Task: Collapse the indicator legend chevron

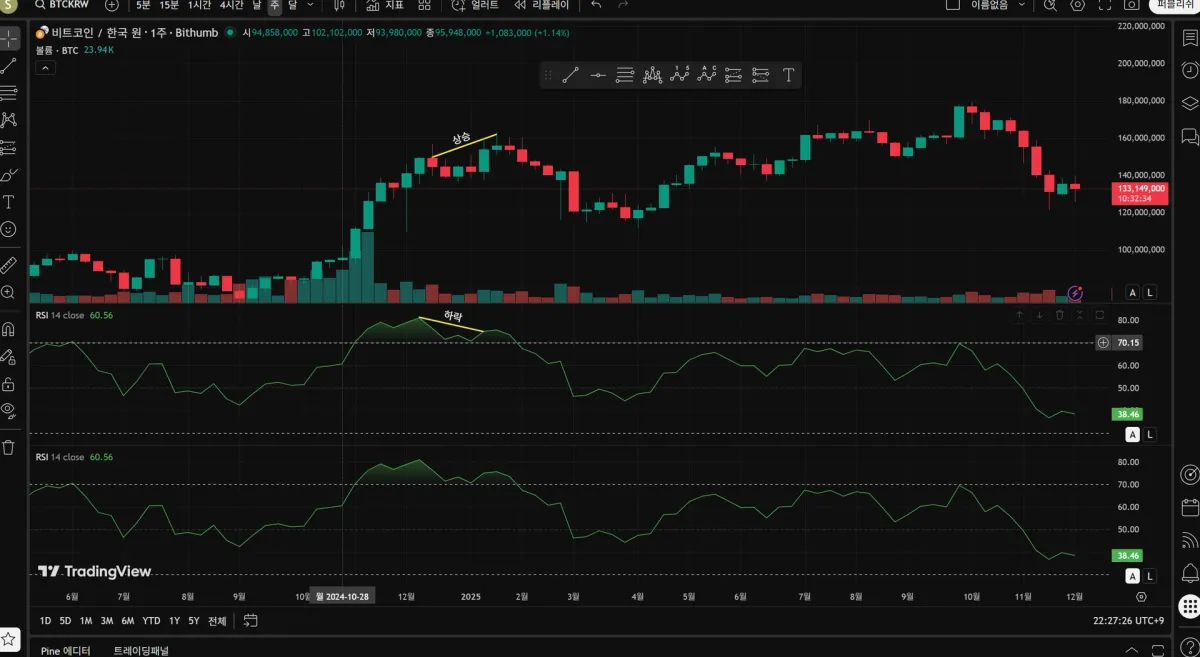Action: click(45, 68)
